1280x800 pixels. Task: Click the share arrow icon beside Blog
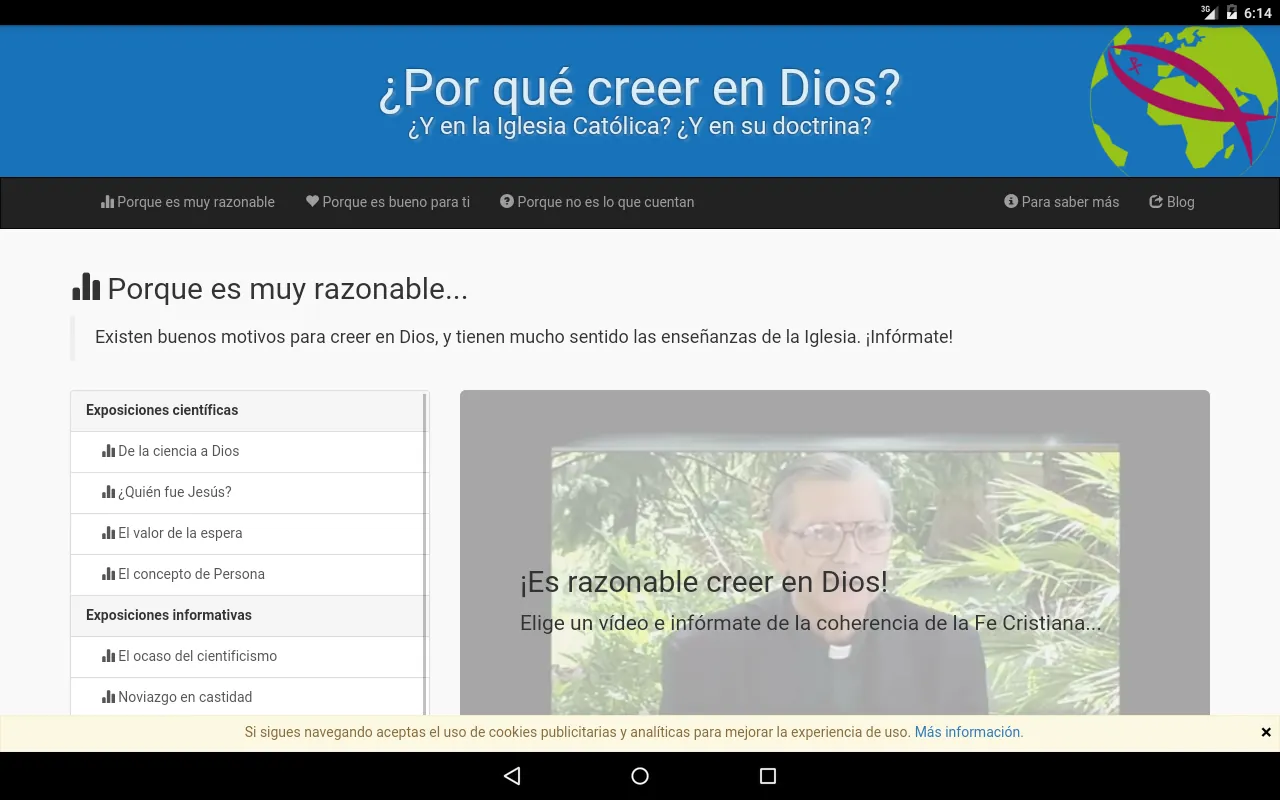(1156, 201)
